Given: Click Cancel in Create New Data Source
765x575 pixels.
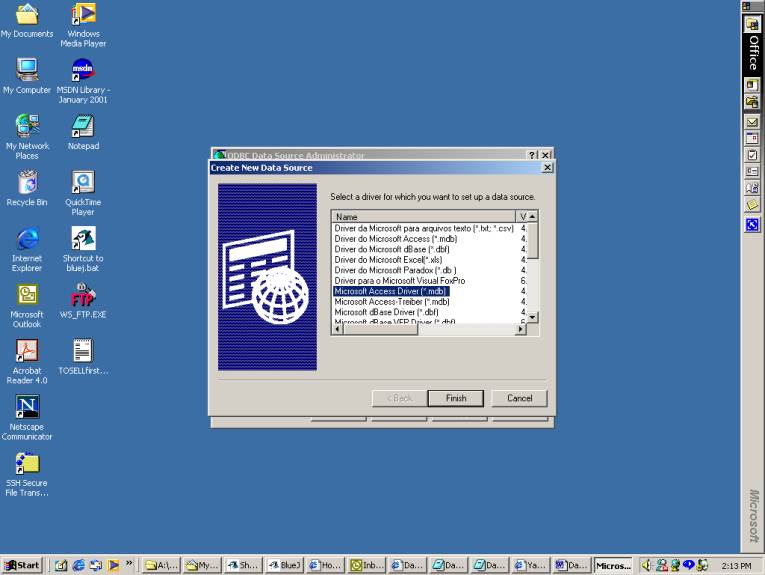Looking at the screenshot, I should pyautogui.click(x=519, y=398).
